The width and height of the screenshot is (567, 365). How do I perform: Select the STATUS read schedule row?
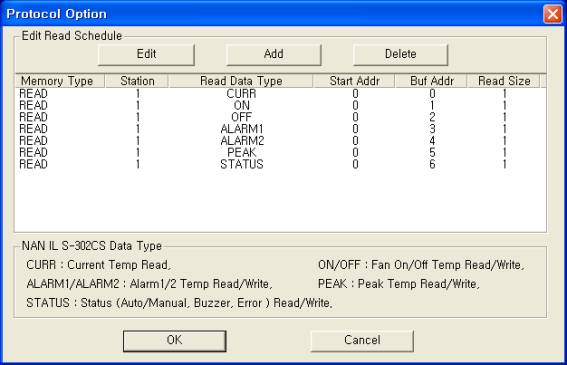tap(280, 164)
